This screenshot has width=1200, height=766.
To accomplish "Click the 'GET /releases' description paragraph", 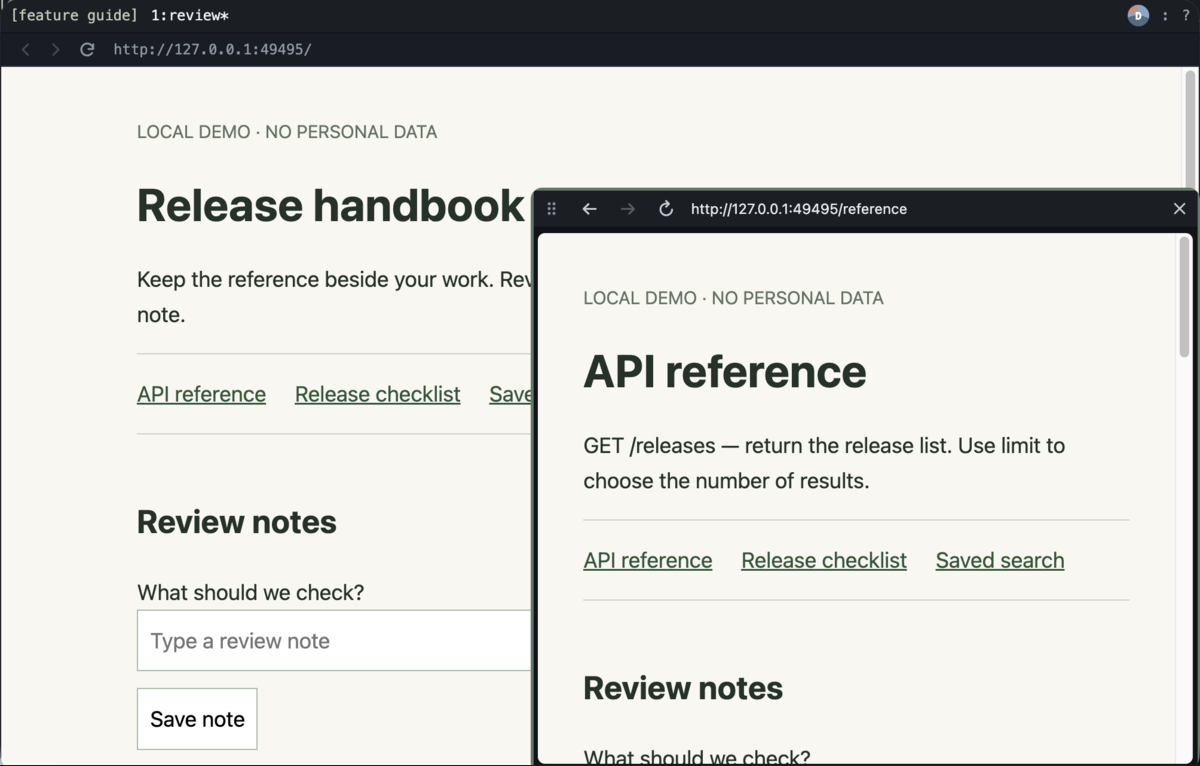I will (x=824, y=463).
